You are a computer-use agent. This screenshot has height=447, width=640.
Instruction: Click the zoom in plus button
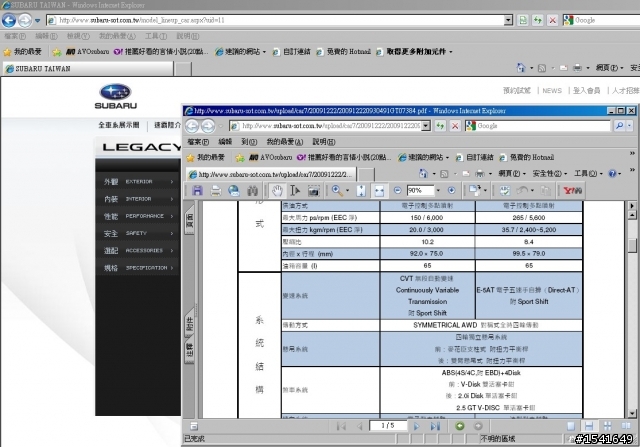tap(451, 190)
